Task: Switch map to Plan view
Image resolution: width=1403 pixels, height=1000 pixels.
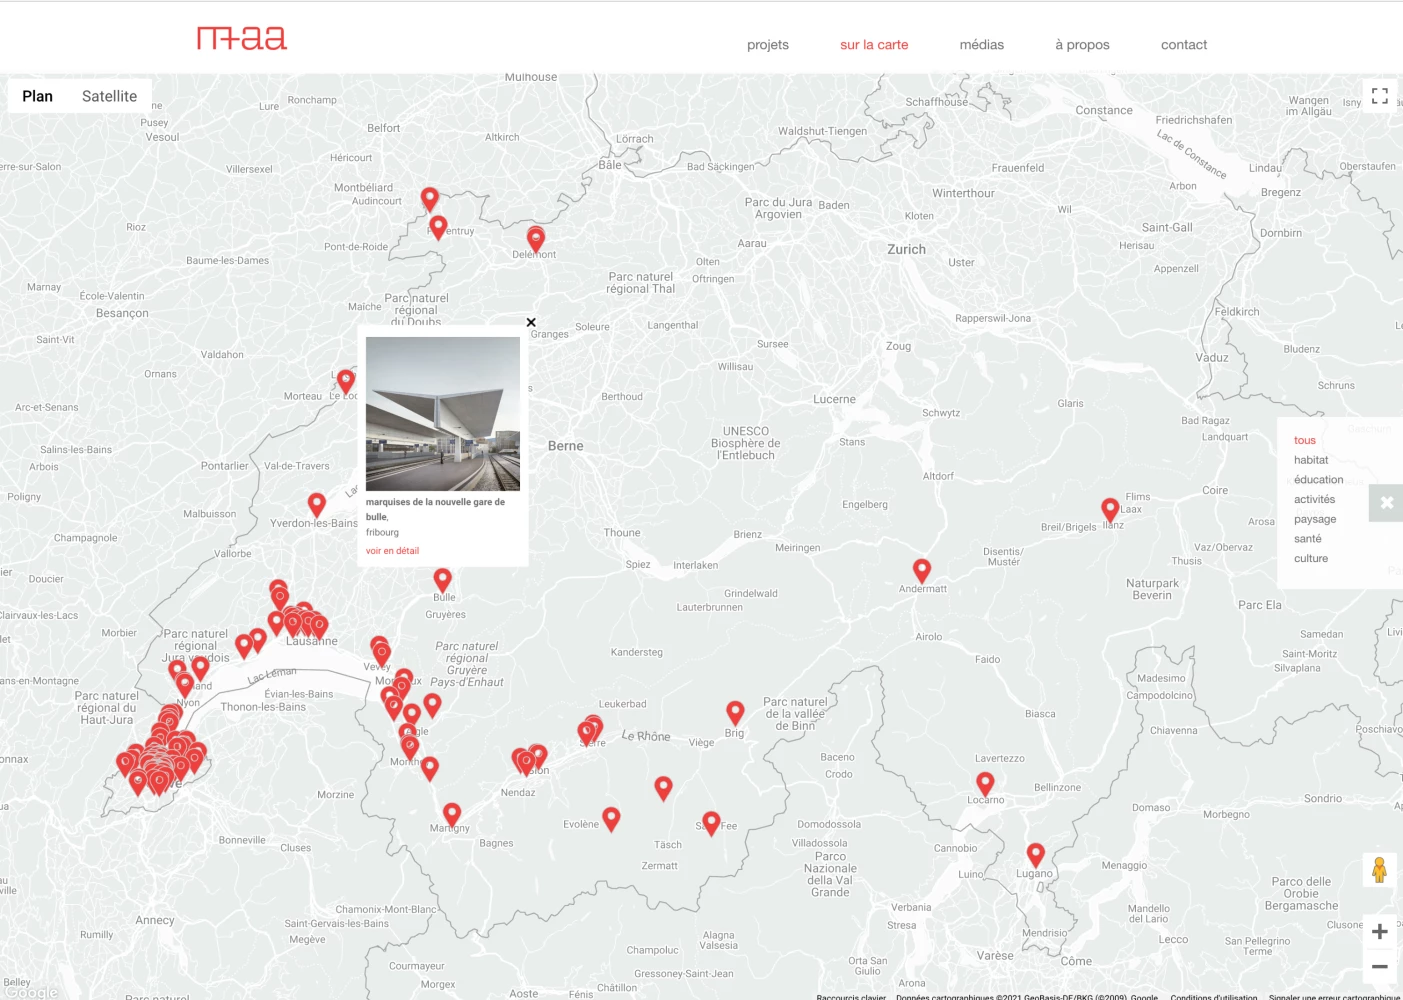Action: [x=38, y=96]
